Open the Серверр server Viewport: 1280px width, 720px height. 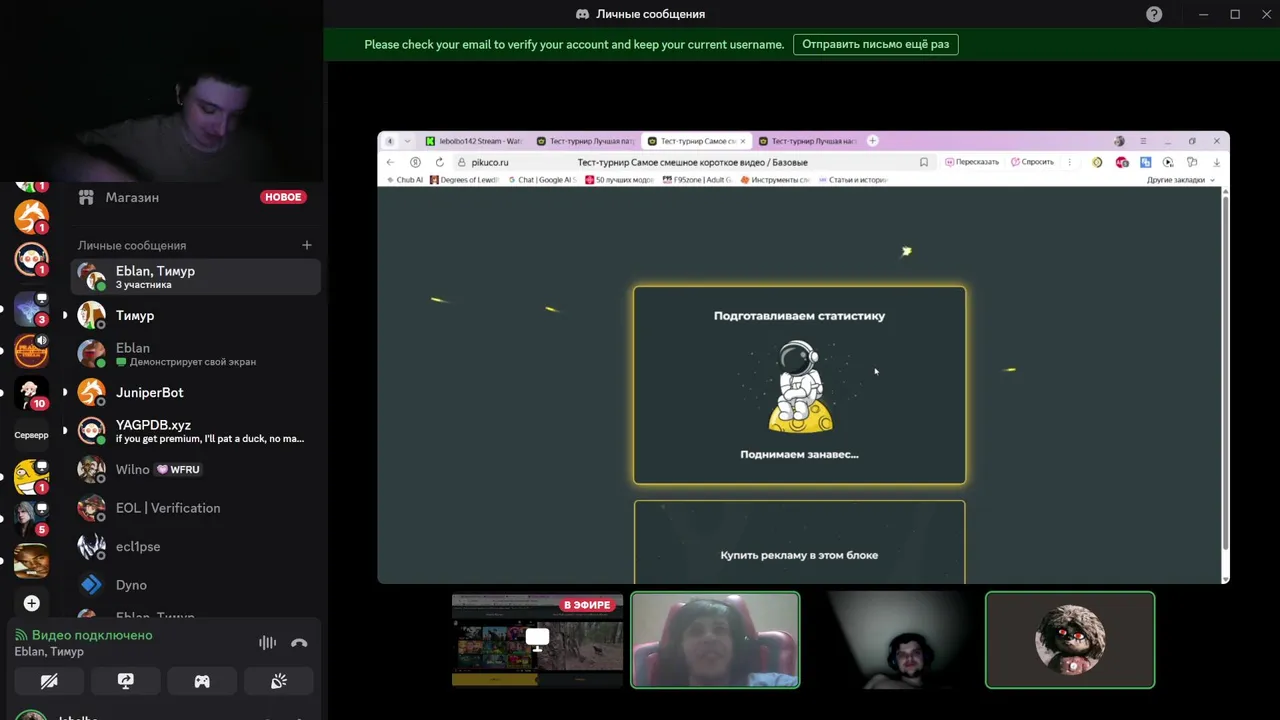[31, 435]
